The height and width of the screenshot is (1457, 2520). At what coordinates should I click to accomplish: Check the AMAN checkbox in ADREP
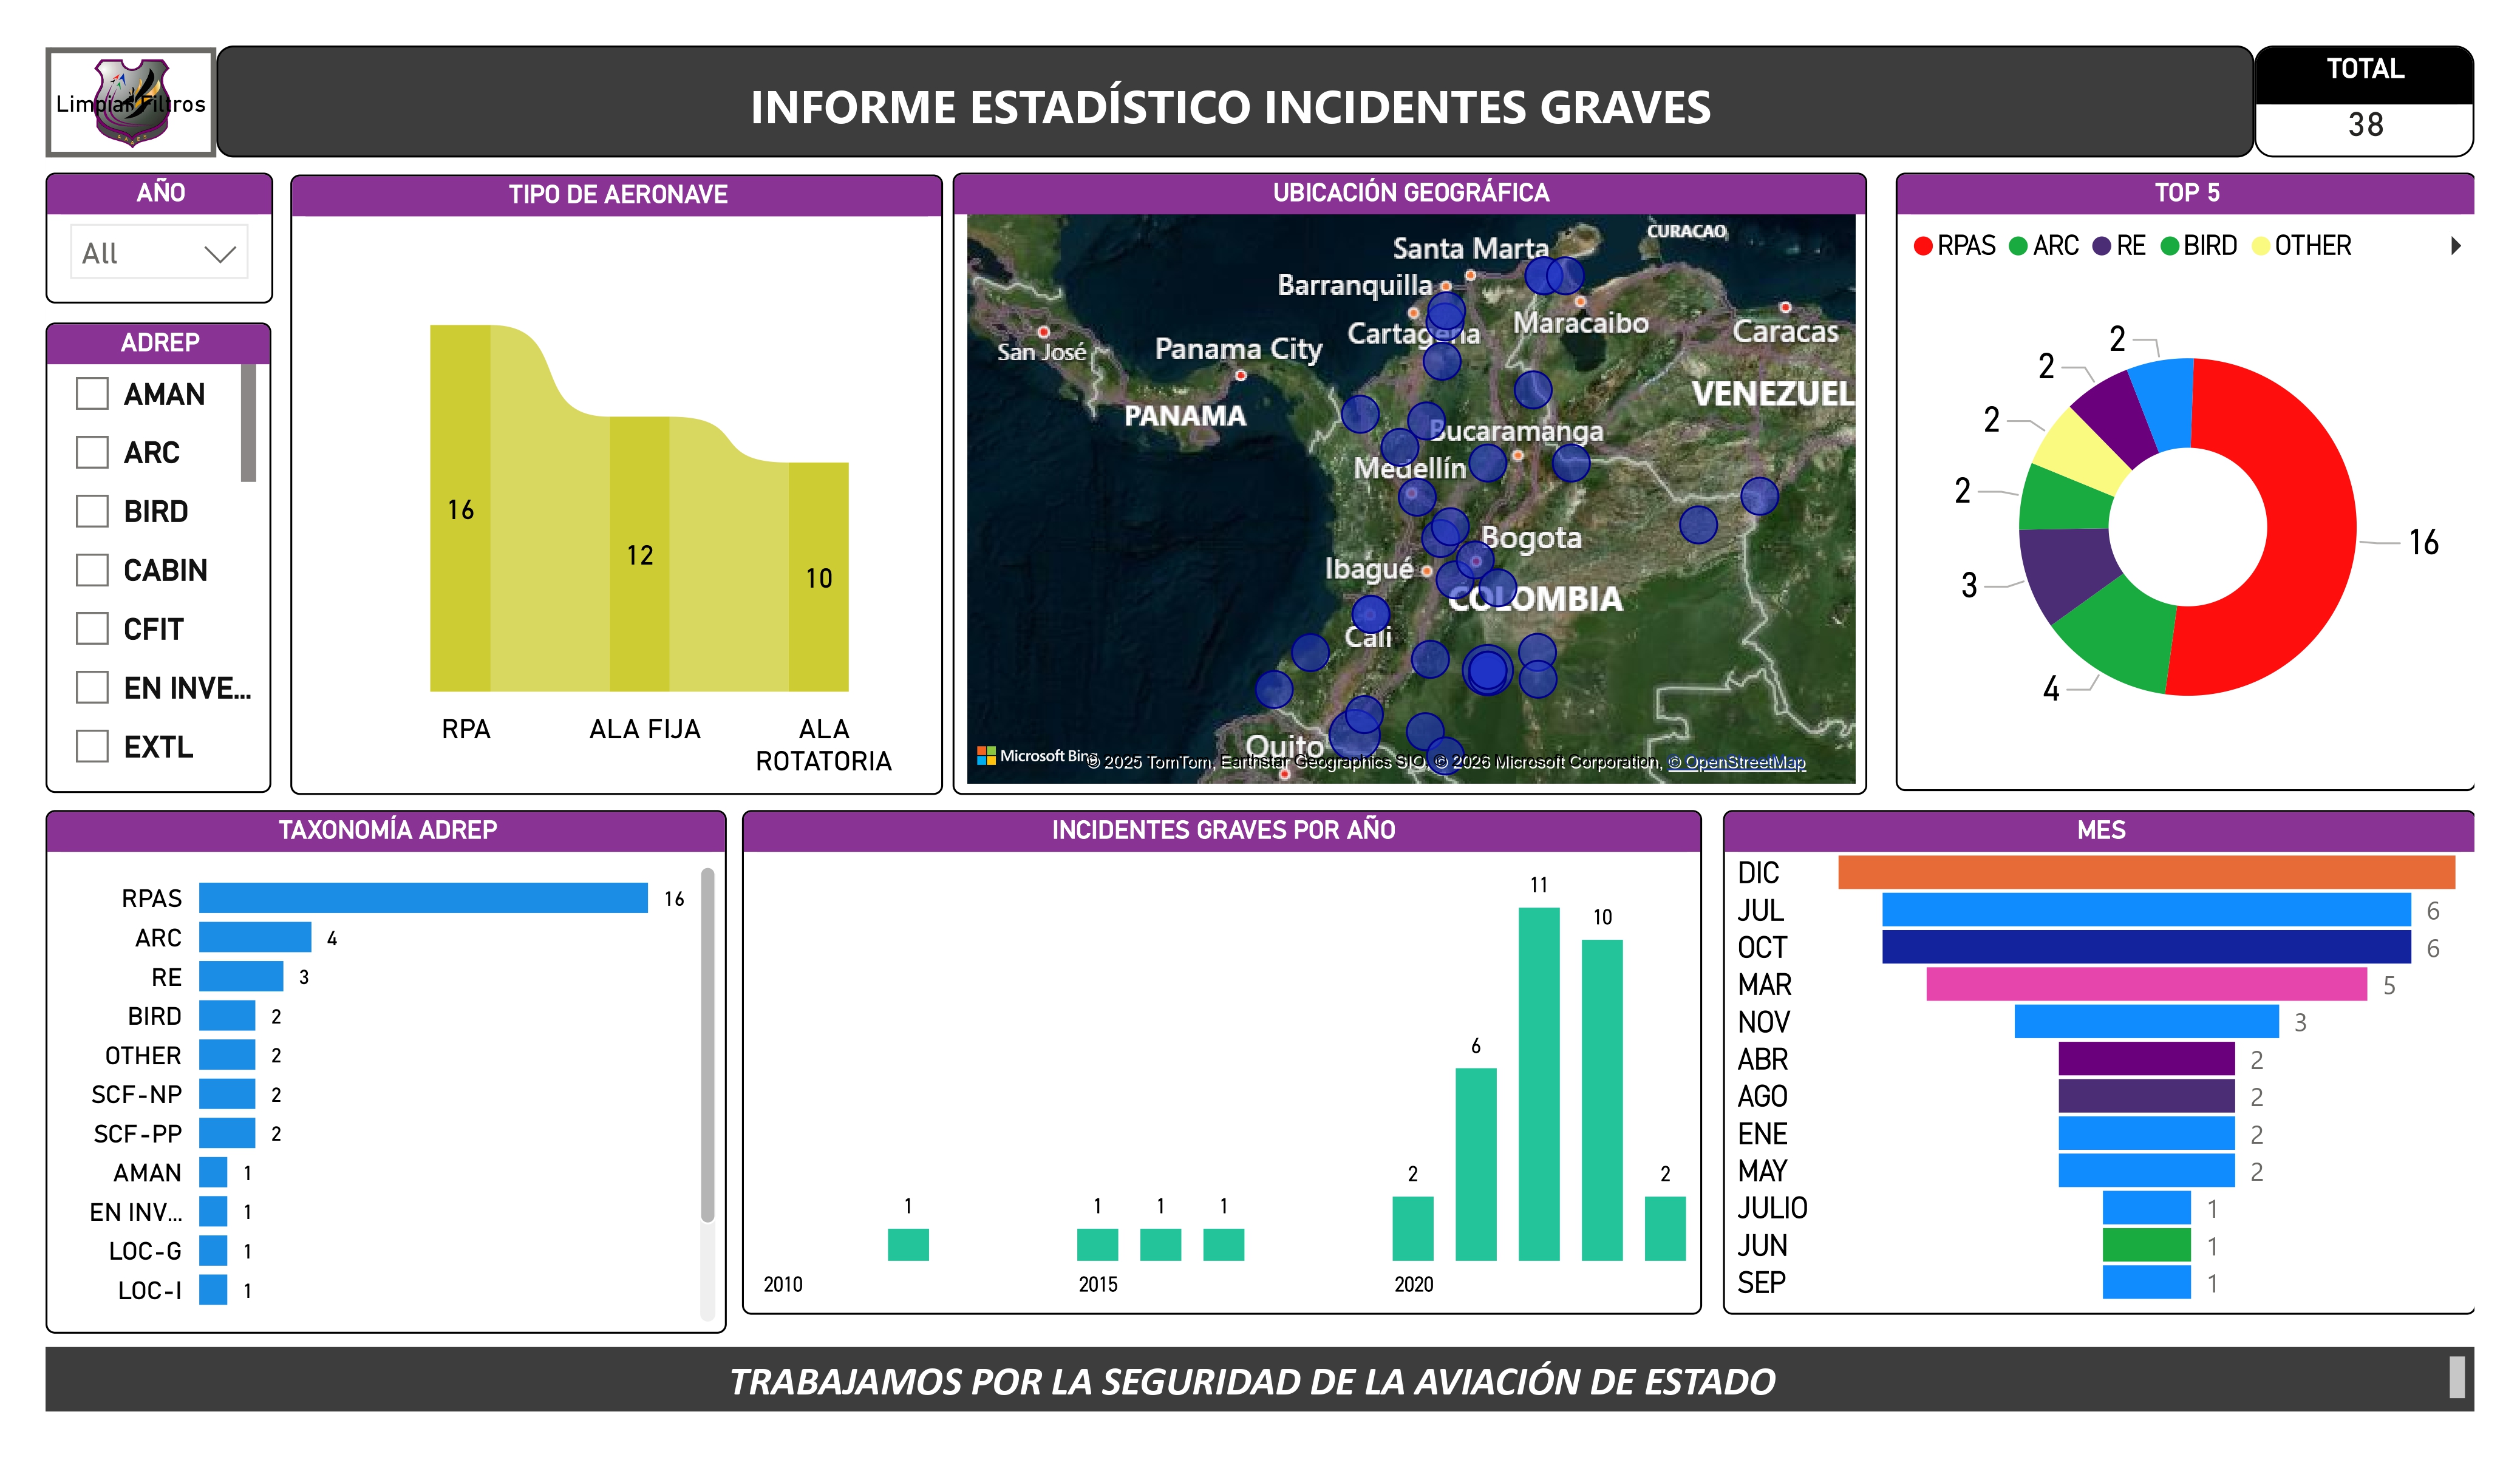click(92, 394)
